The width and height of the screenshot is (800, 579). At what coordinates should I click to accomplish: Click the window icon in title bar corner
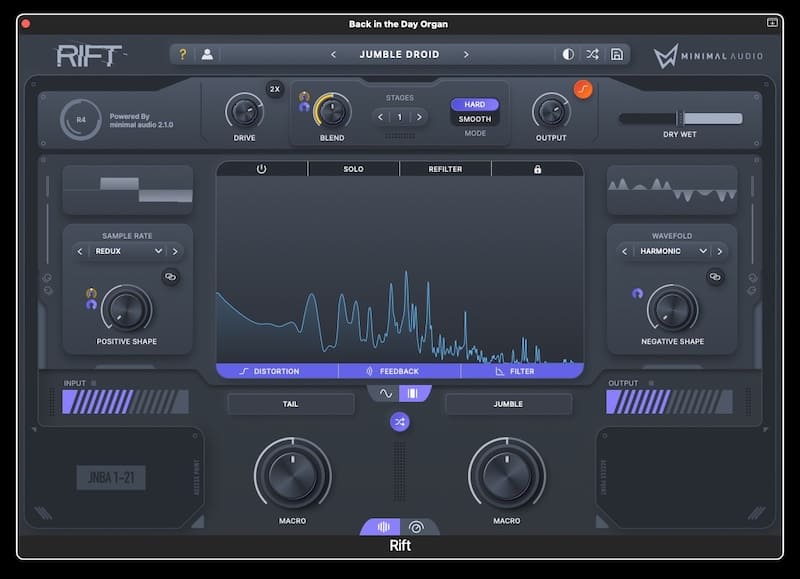coord(772,23)
